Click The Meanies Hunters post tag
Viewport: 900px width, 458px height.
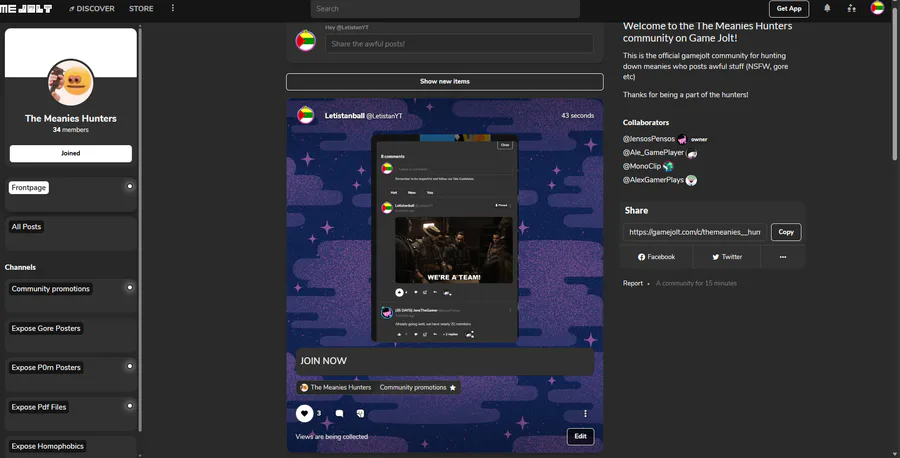click(336, 387)
